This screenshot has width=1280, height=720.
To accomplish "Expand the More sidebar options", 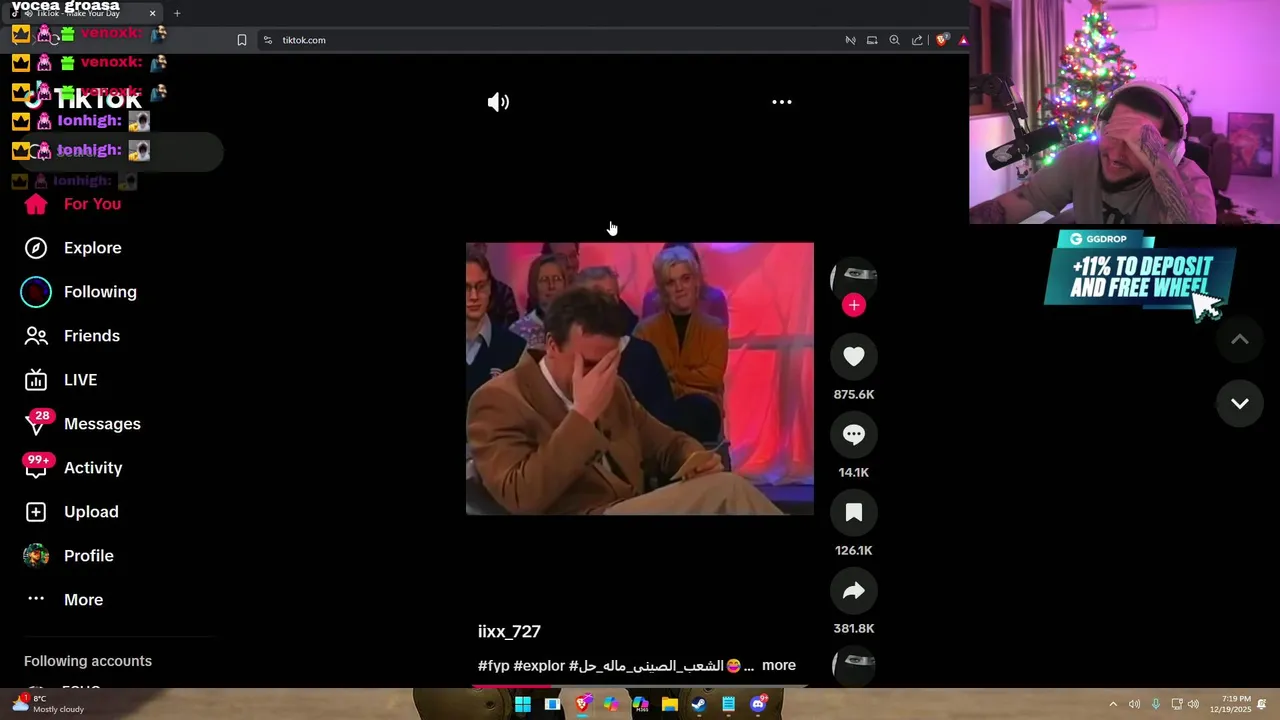I will point(83,600).
